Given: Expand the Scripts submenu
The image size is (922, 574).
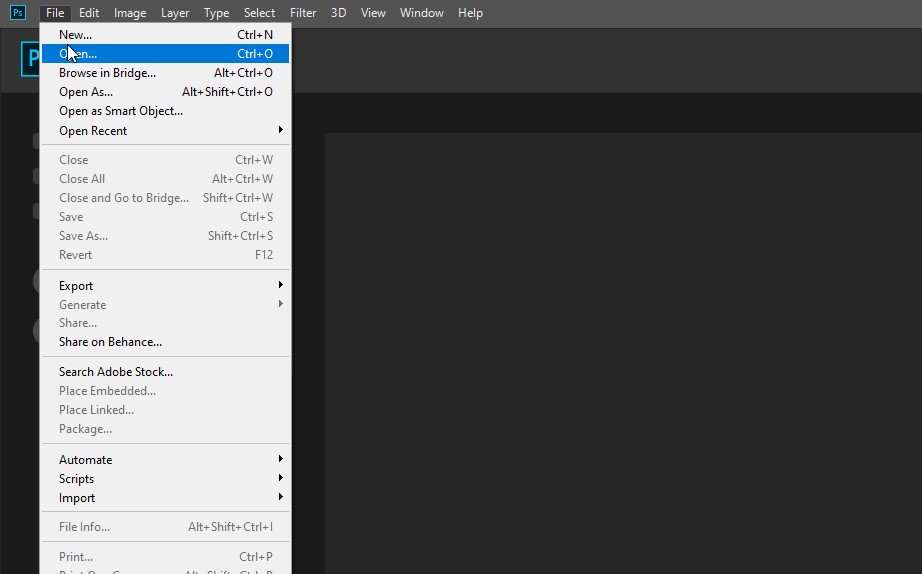Looking at the screenshot, I should (165, 479).
